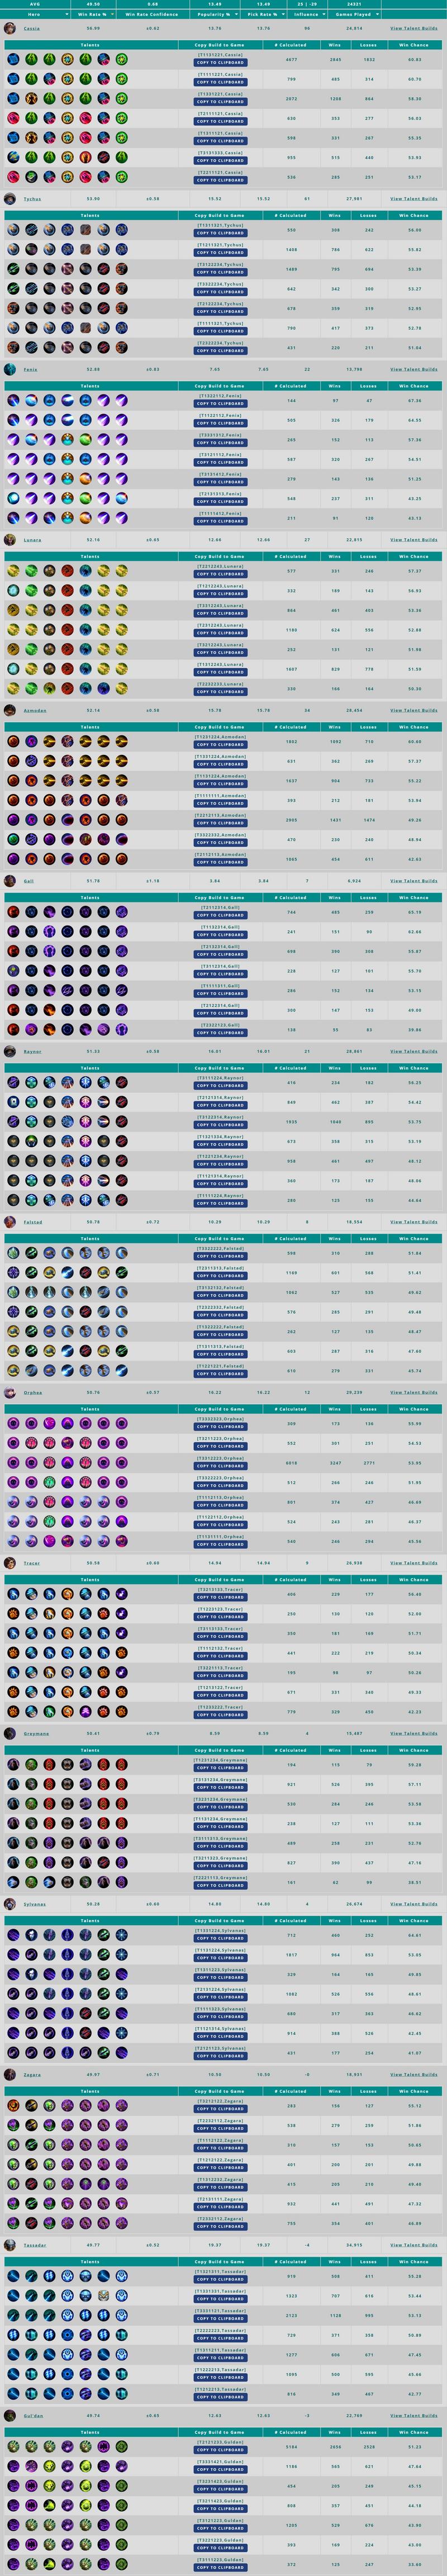Click Fenix's hero portrait icon

tap(10, 369)
